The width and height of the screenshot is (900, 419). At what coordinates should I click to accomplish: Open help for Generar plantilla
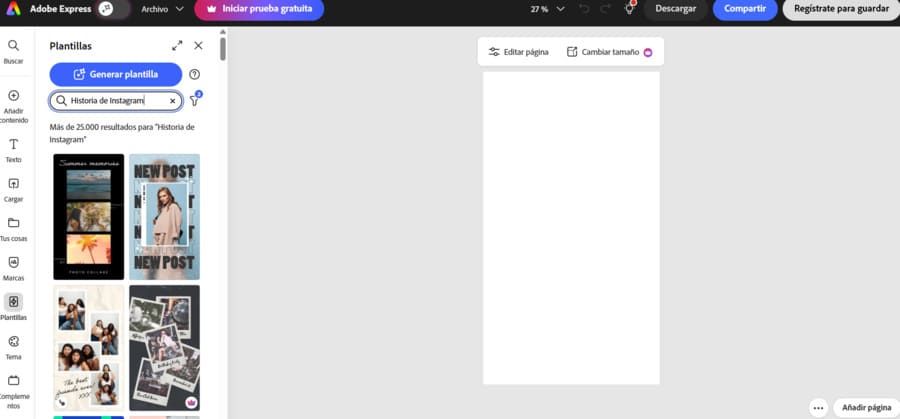click(195, 74)
